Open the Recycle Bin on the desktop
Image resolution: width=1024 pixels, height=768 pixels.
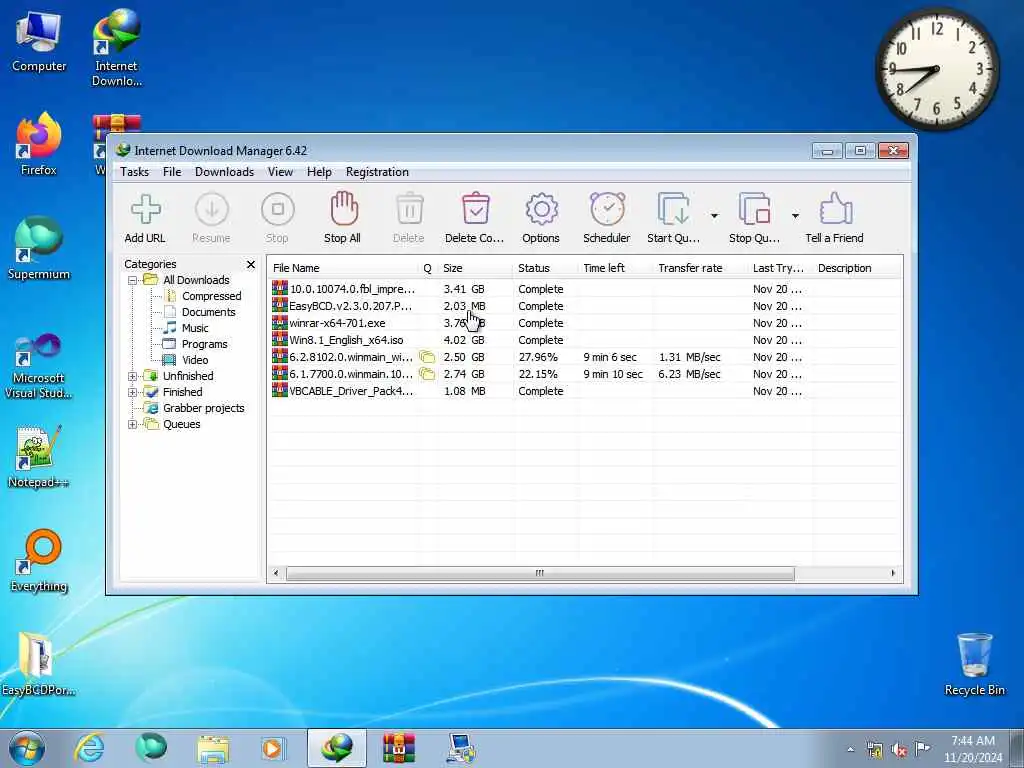click(975, 663)
